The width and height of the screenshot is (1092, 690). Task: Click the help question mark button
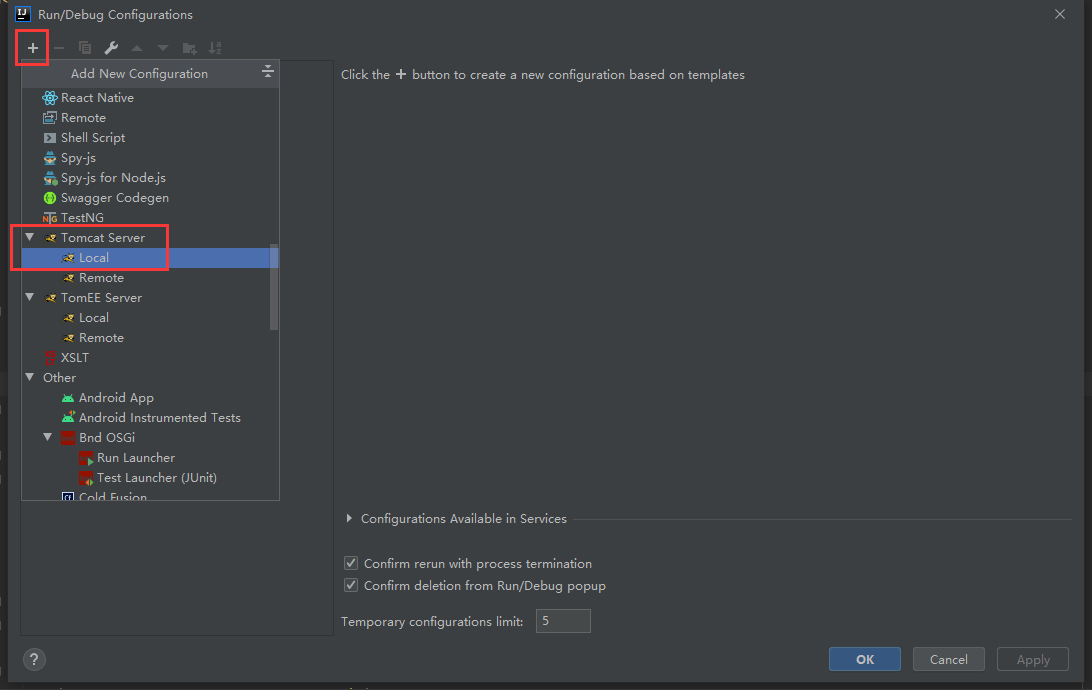click(33, 659)
